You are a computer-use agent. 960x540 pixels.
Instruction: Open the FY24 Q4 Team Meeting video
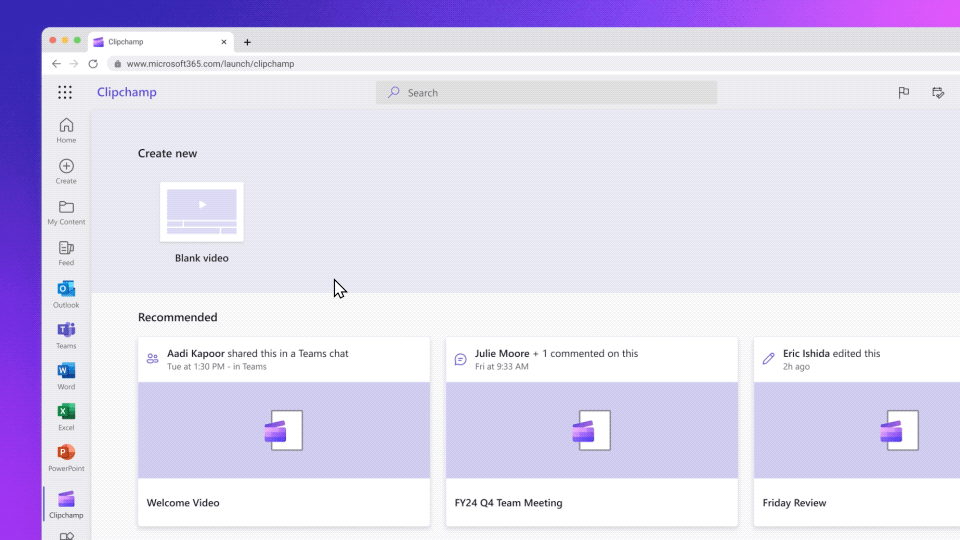(x=592, y=430)
